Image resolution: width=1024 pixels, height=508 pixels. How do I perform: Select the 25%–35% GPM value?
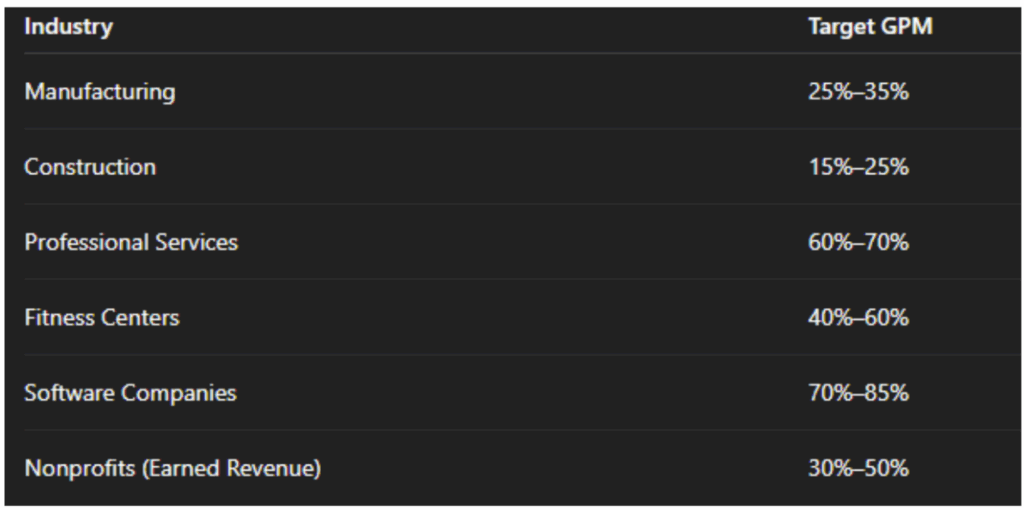coord(858,91)
